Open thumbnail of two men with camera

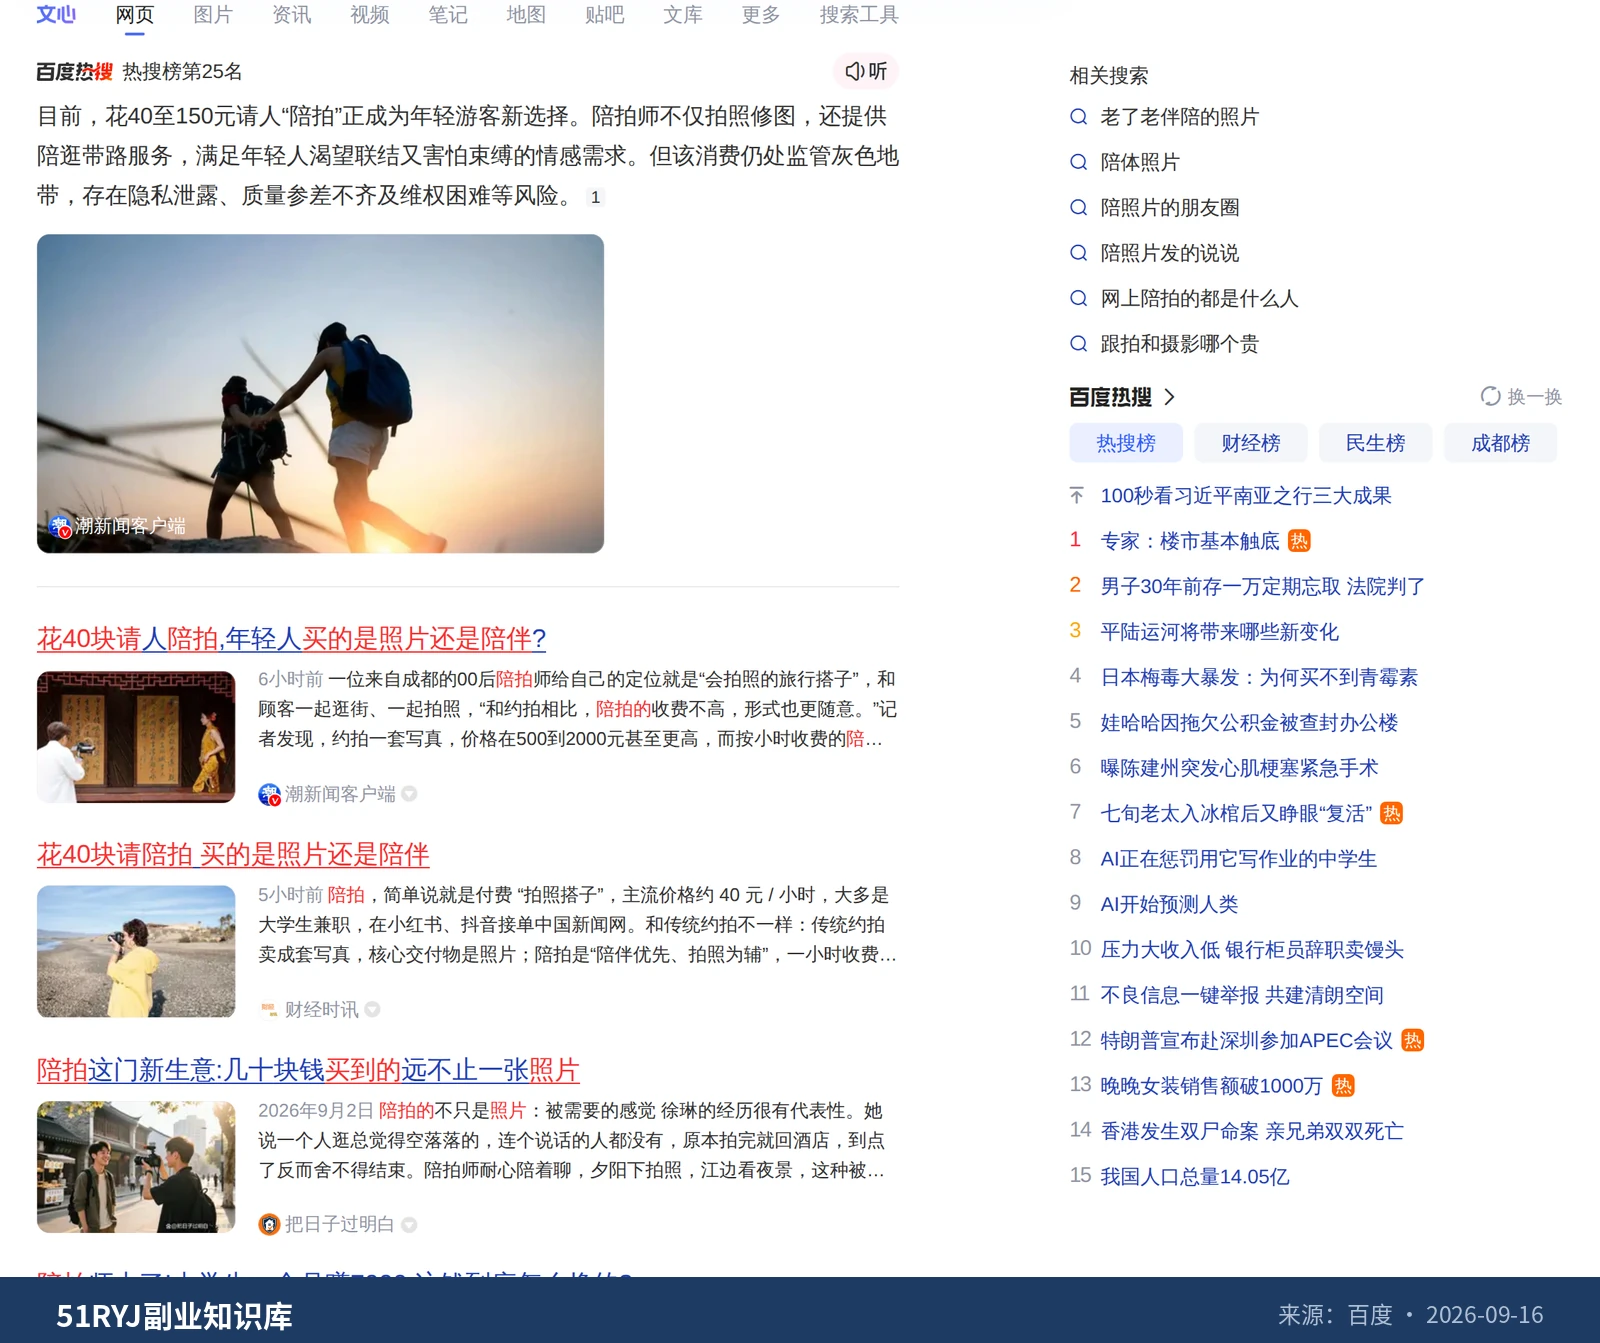136,1167
